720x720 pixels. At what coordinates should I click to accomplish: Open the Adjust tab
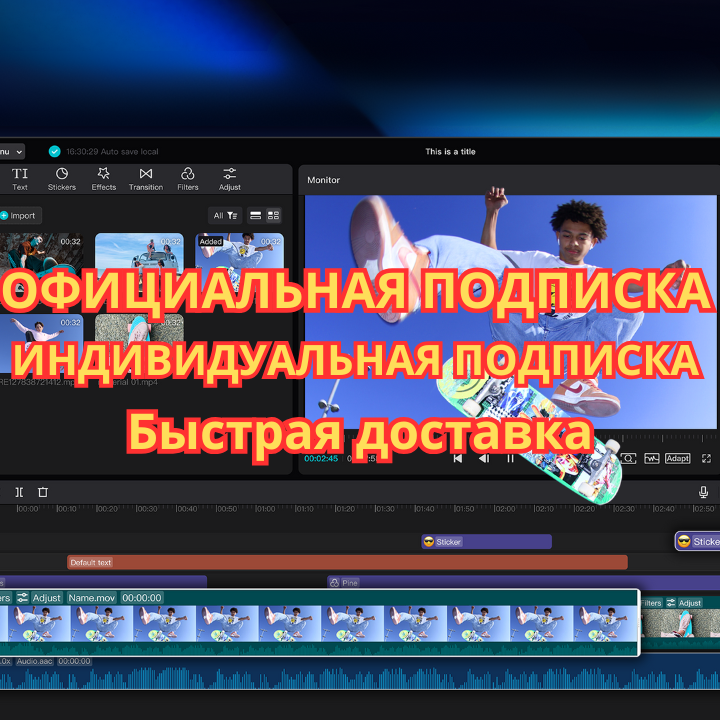pyautogui.click(x=230, y=179)
